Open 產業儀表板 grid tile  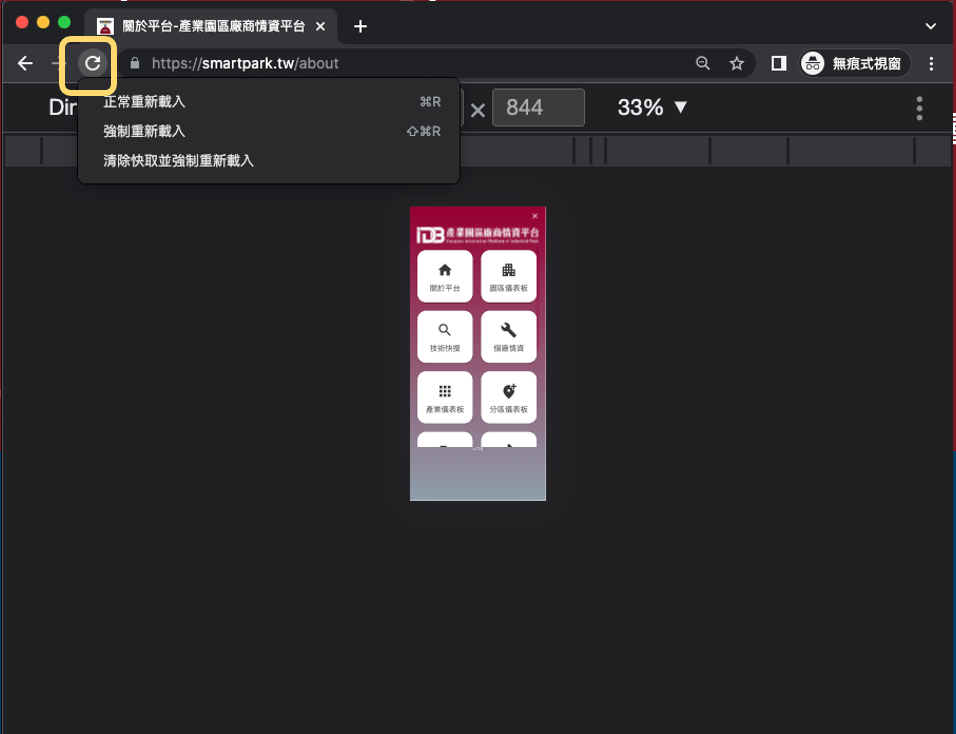445,397
